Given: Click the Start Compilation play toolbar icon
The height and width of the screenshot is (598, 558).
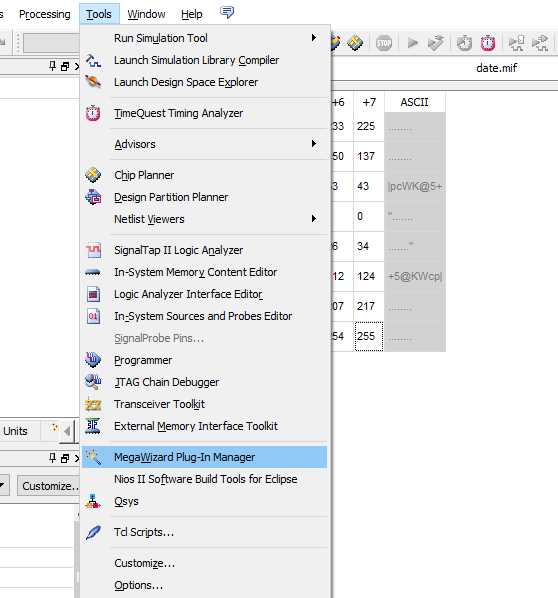Looking at the screenshot, I should (412, 43).
